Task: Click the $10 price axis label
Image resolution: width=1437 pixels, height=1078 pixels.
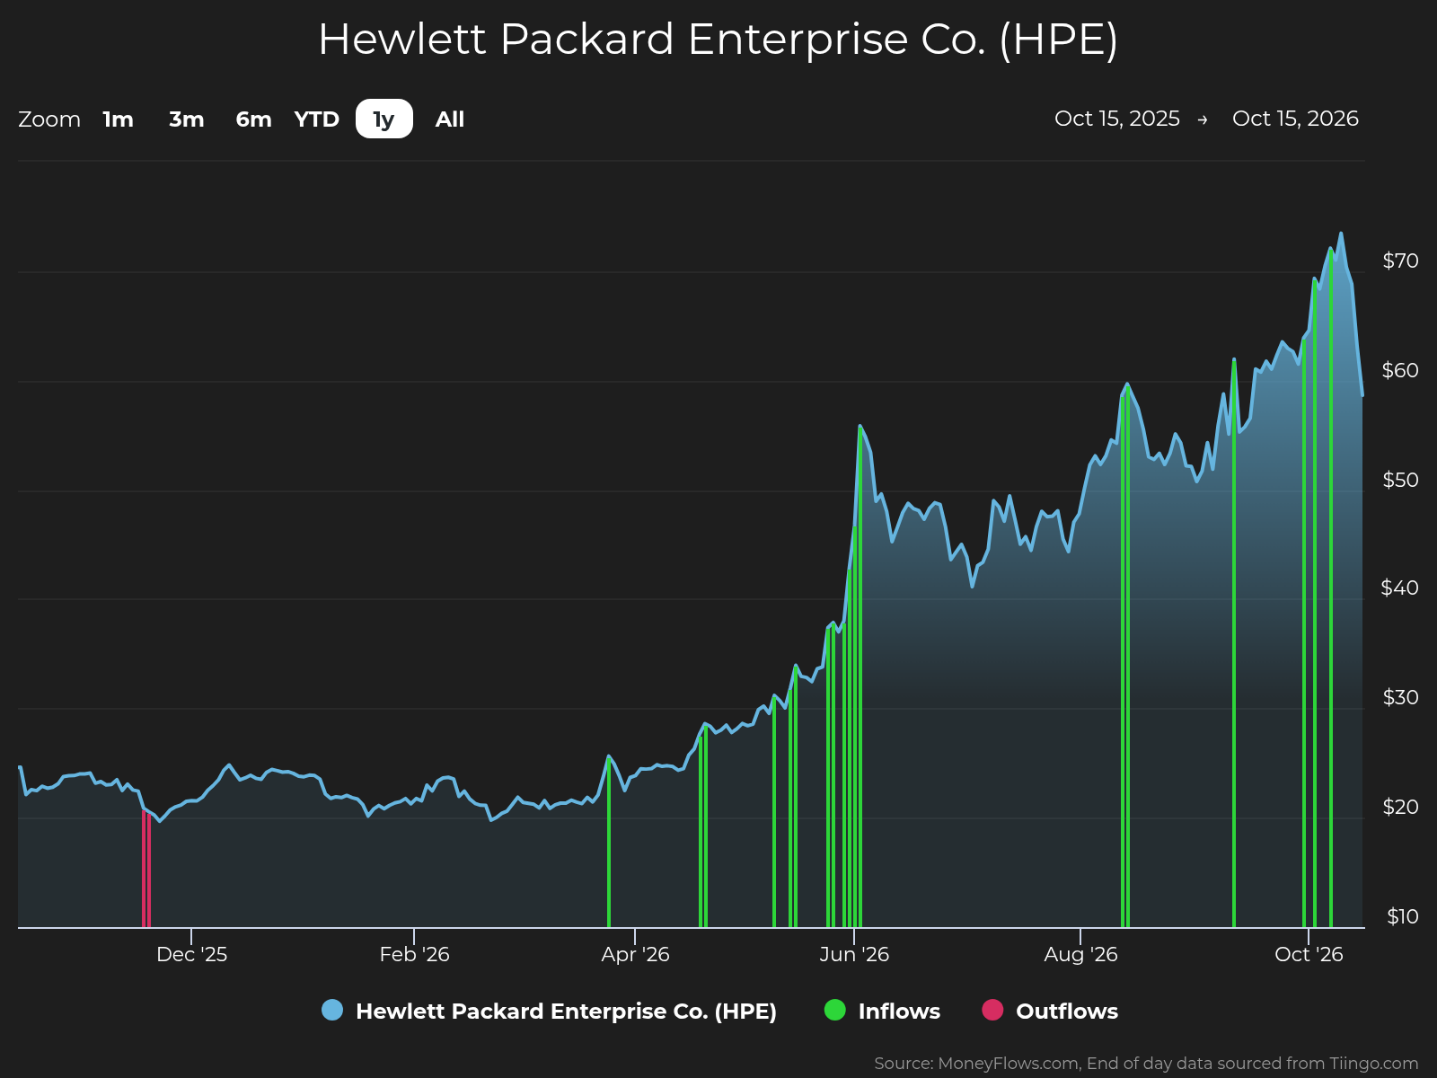Action: (x=1402, y=917)
